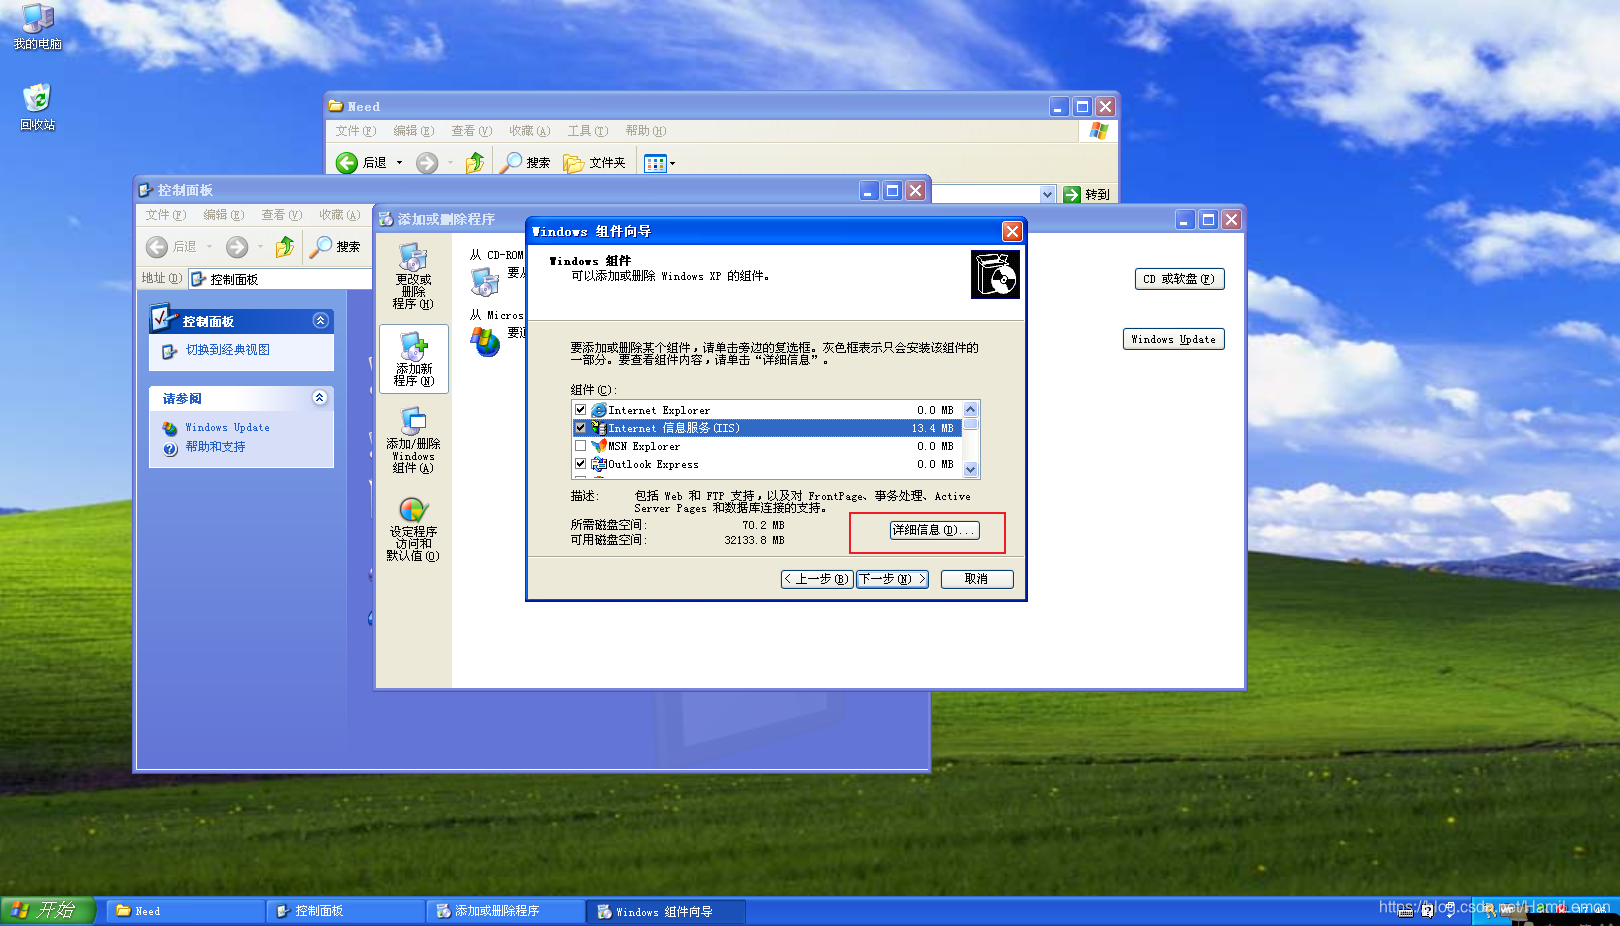
Task: Switch to Need taskbar button
Action: coord(185,911)
